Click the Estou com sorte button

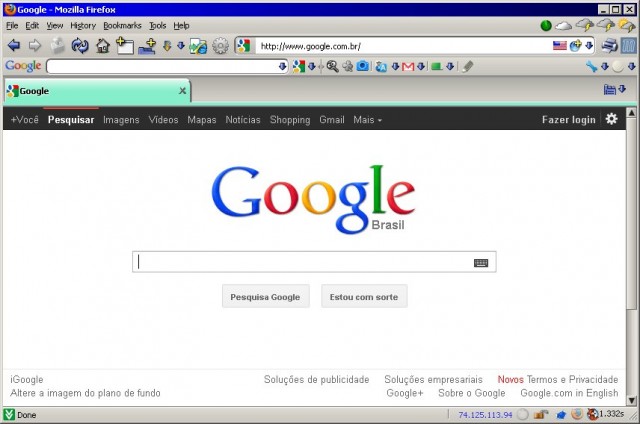pyautogui.click(x=364, y=297)
